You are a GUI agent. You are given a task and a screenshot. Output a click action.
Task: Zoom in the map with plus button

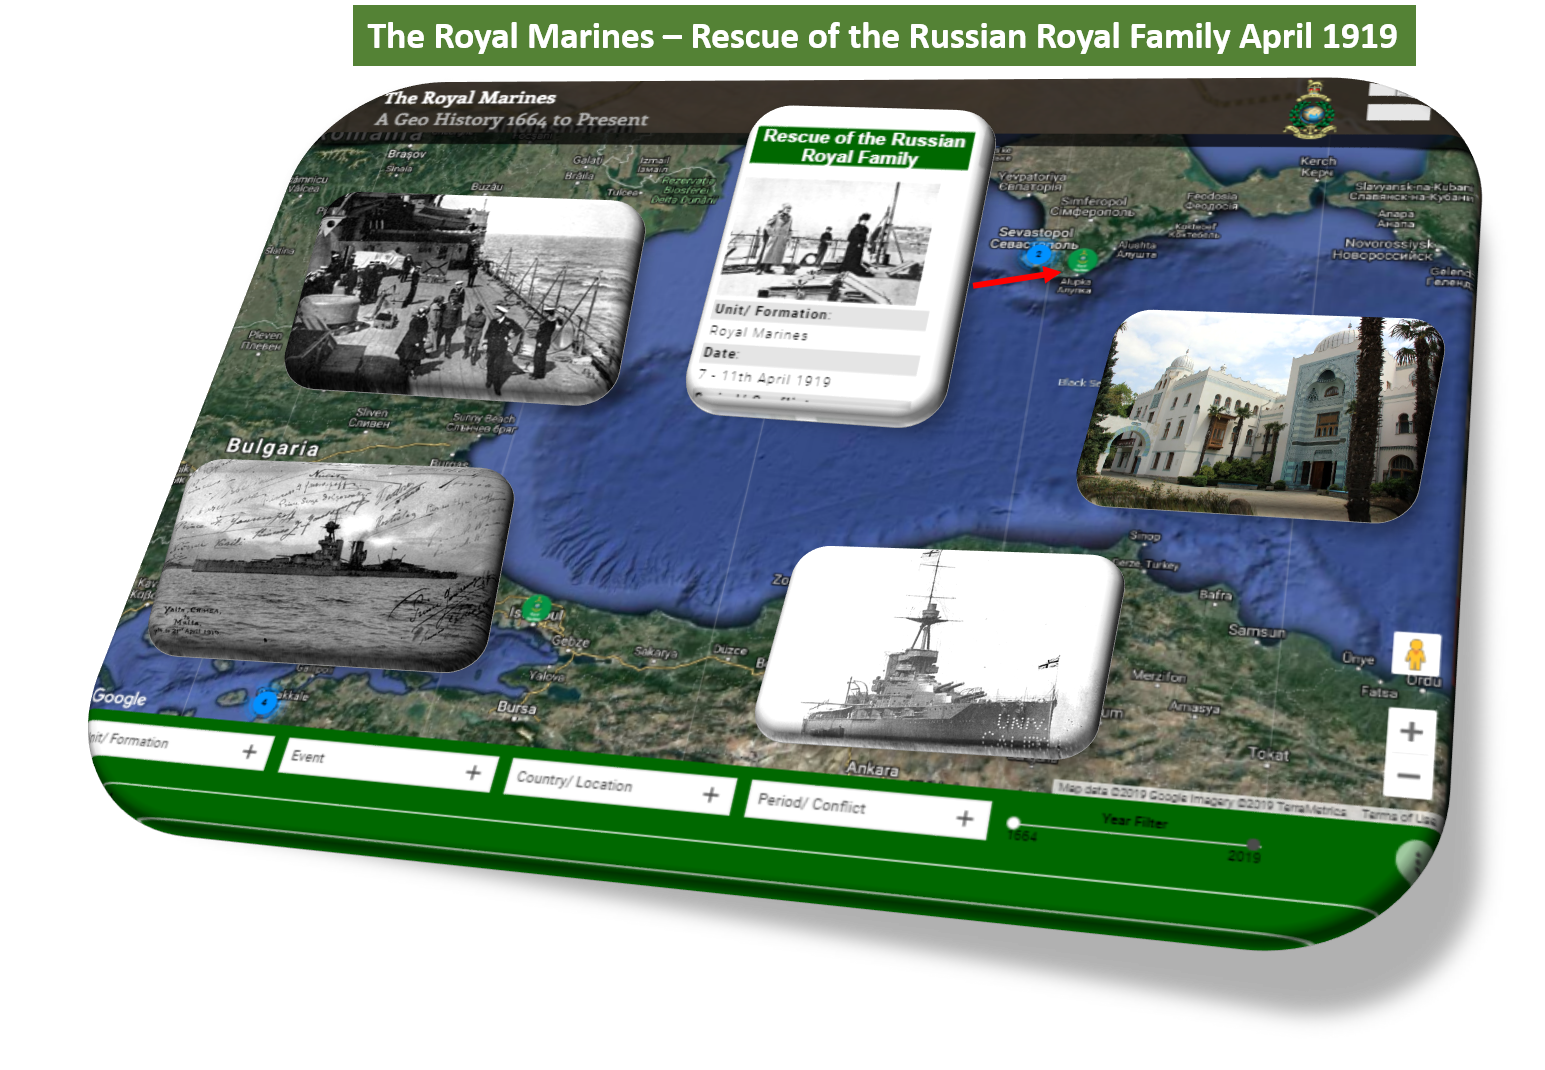(1411, 732)
